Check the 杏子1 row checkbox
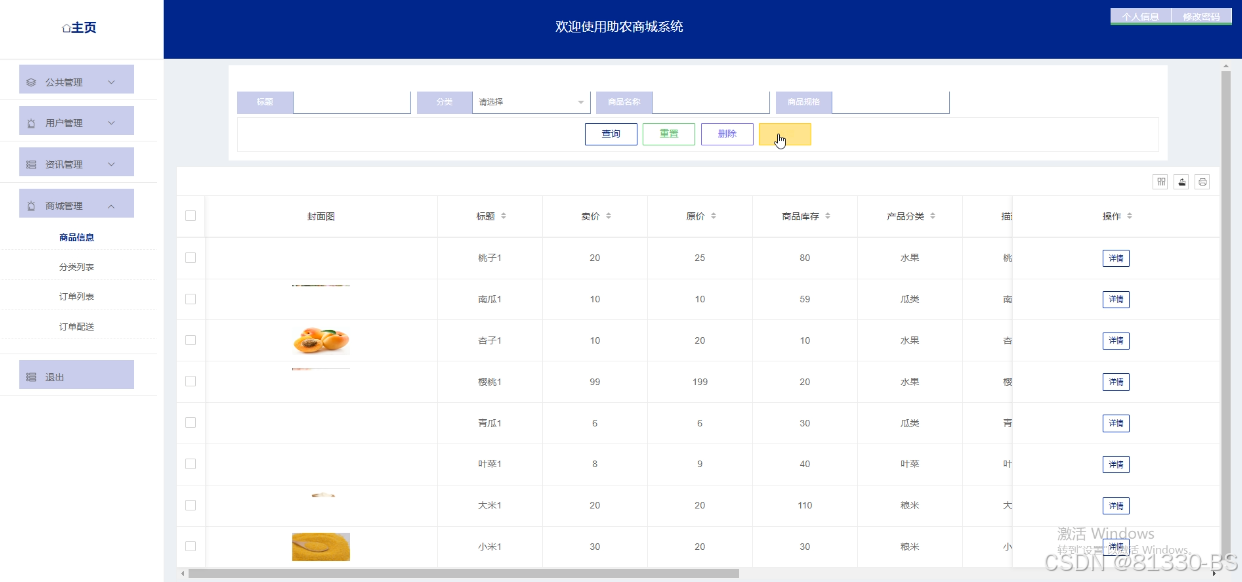The width and height of the screenshot is (1242, 582). [x=190, y=340]
